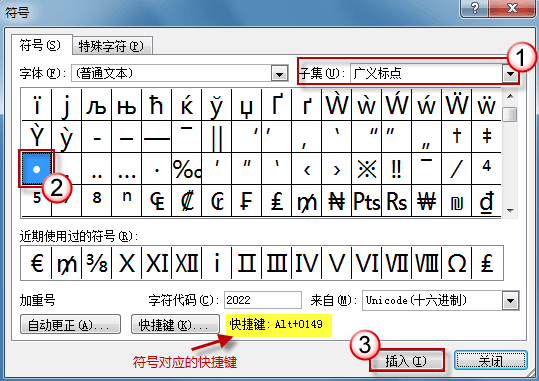Choose the ћ symbol in first row
This screenshot has width=539, height=381.
pos(156,105)
